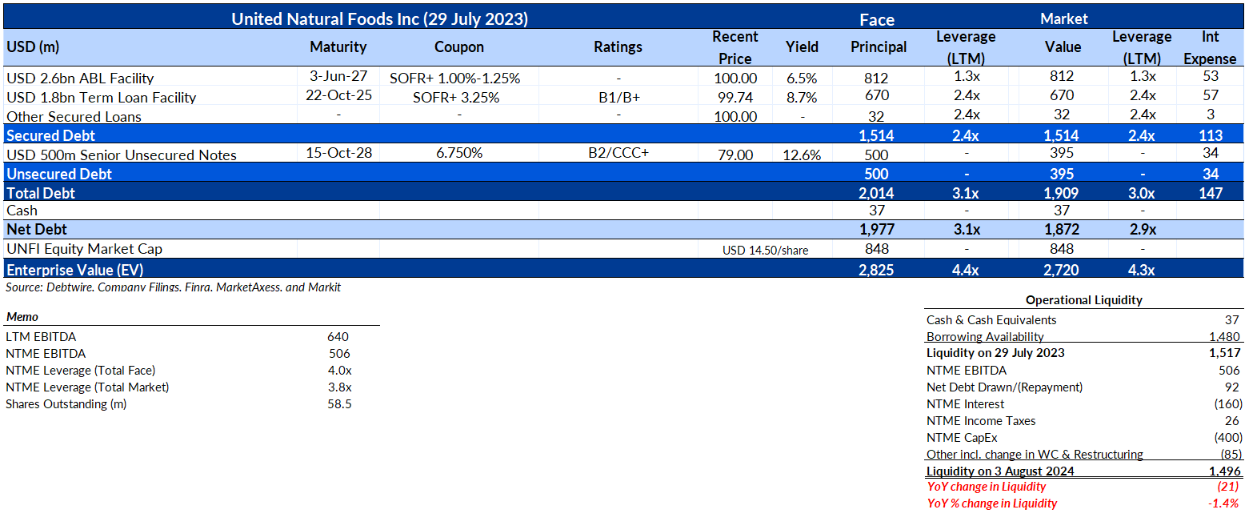Image resolution: width=1246 pixels, height=517 pixels.
Task: Select the USD 14.50/share price cell
Action: point(764,250)
